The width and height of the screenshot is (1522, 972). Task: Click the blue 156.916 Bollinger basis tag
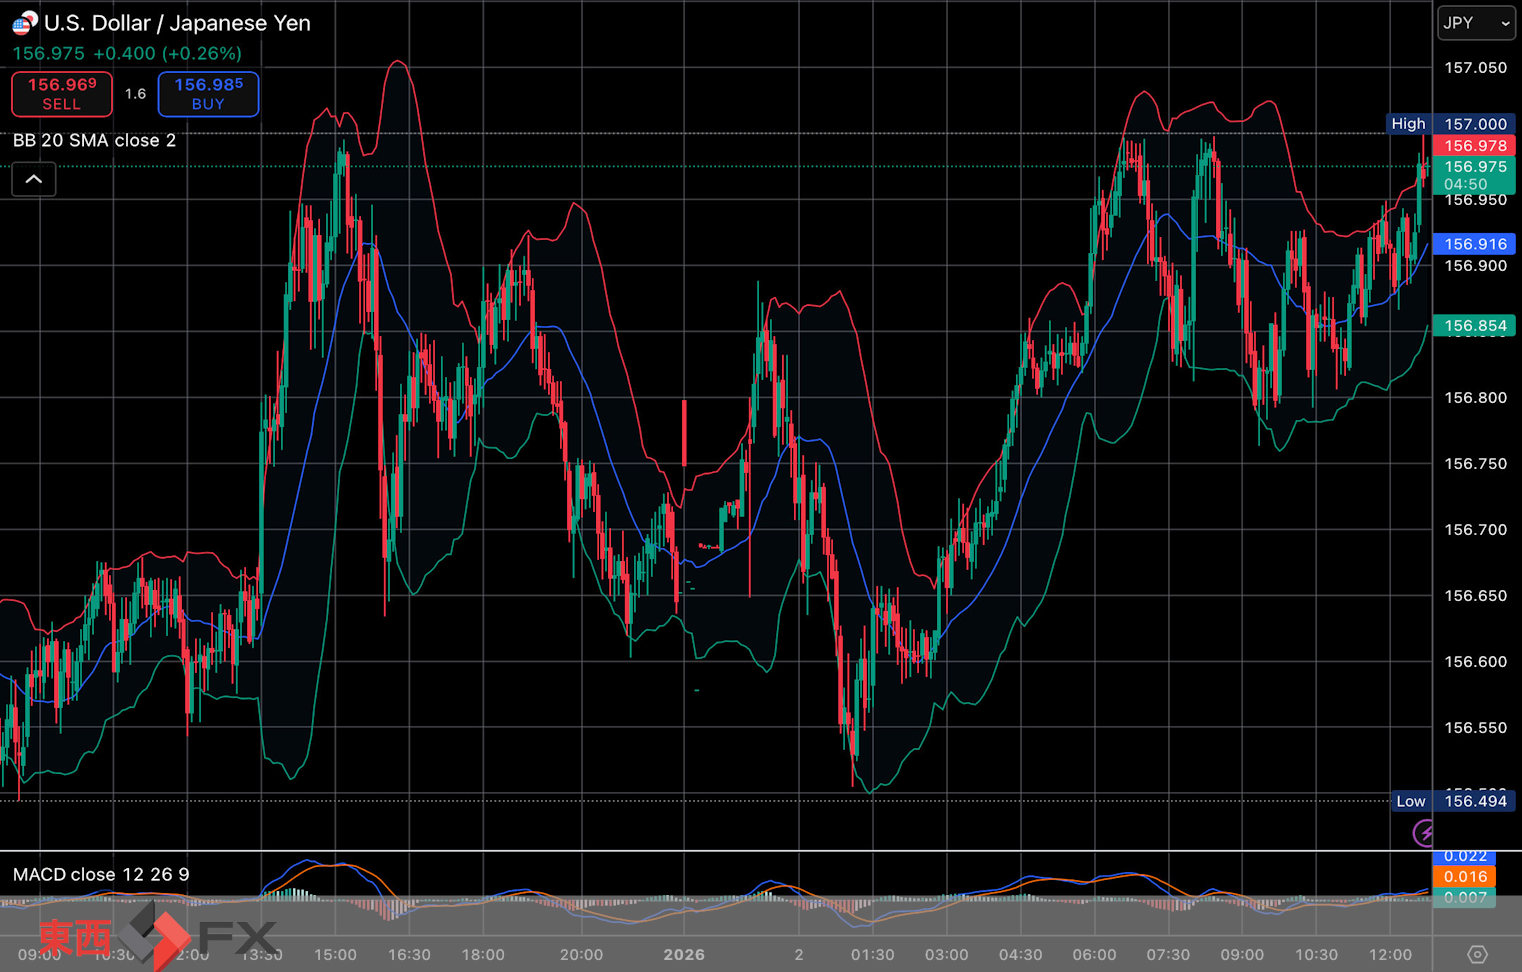(1474, 244)
